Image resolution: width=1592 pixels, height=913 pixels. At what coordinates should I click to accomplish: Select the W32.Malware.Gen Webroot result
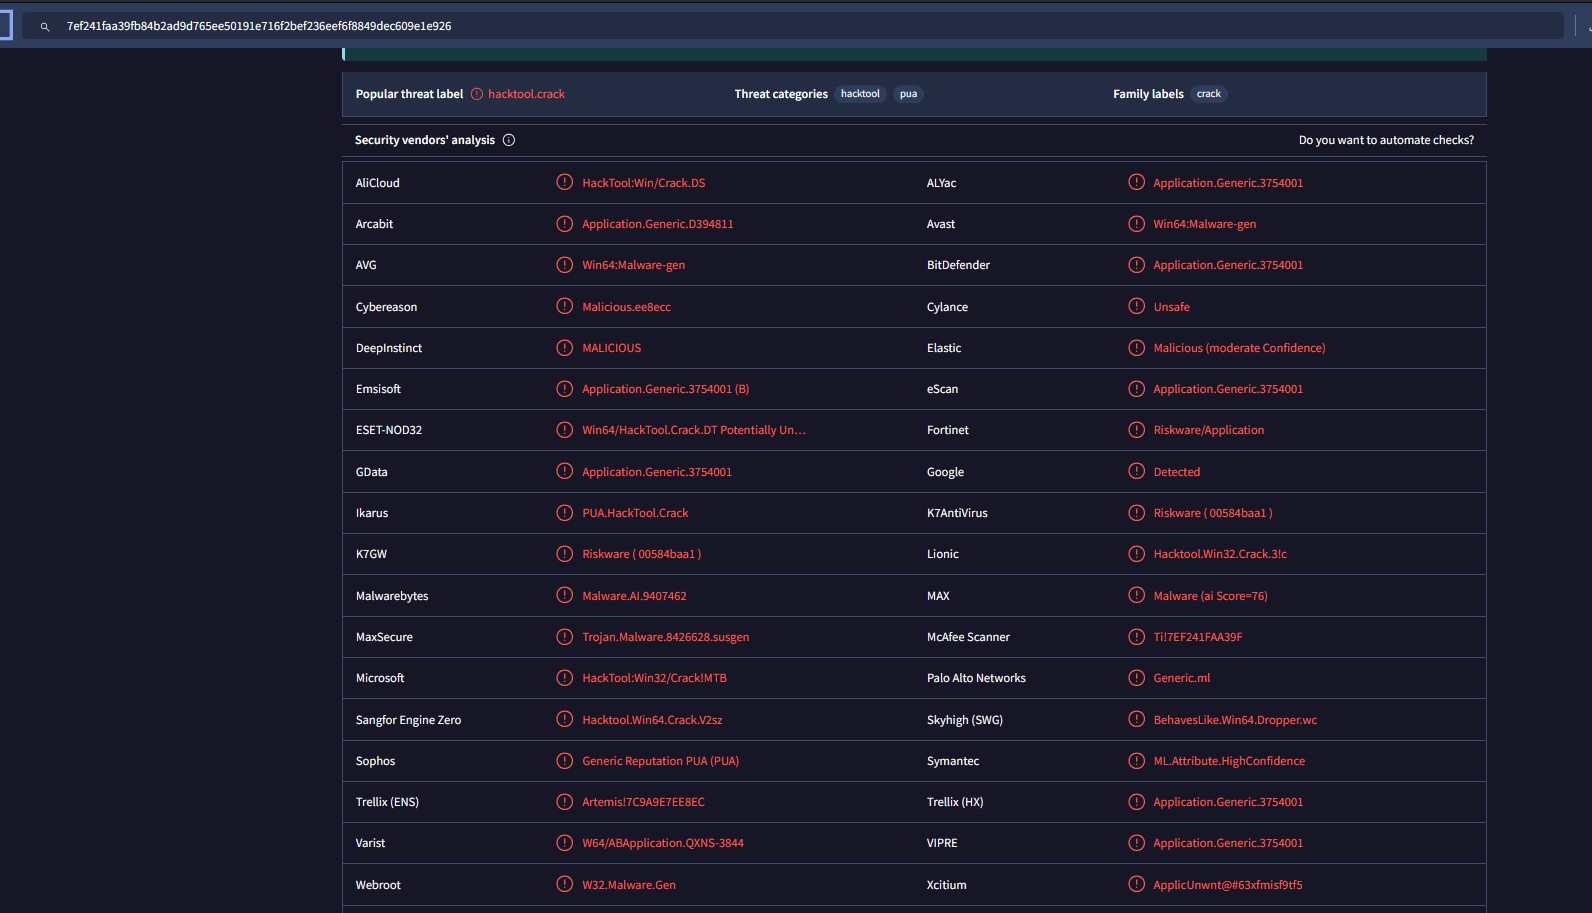click(629, 885)
